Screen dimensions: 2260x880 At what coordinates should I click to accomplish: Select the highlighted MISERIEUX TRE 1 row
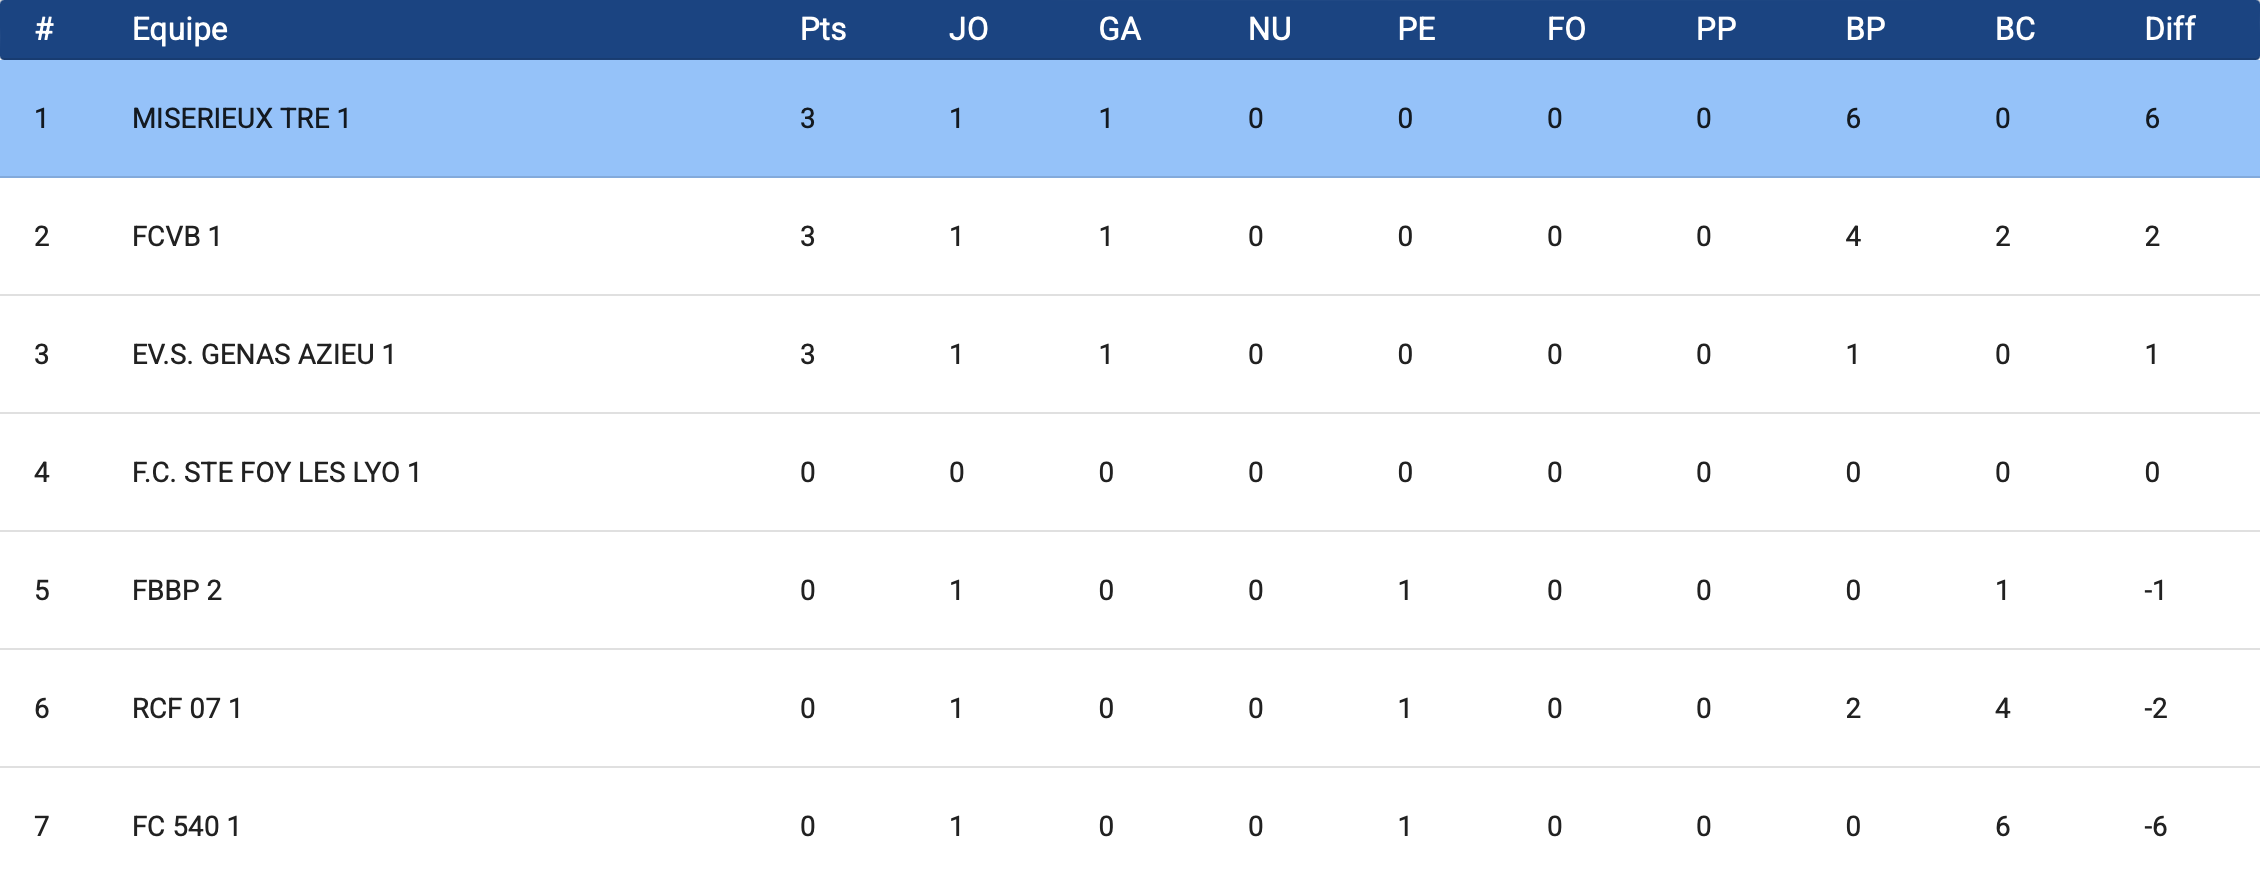coord(1130,119)
